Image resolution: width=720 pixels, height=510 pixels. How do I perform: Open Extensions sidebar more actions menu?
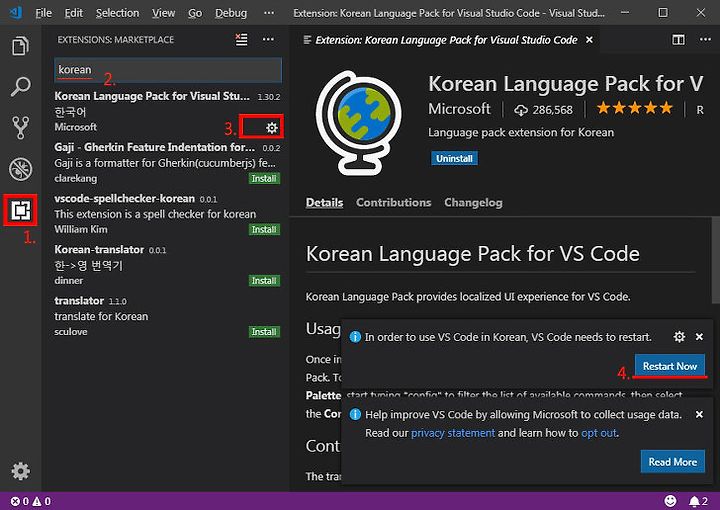268,39
